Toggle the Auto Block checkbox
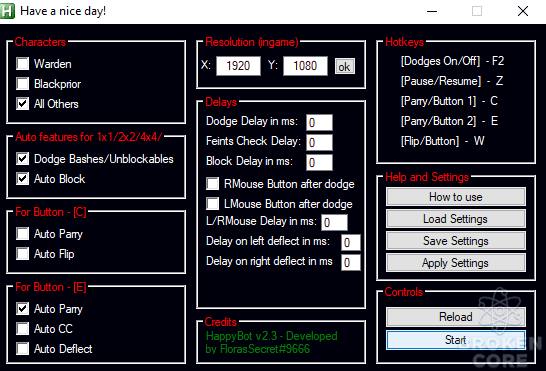 23,179
